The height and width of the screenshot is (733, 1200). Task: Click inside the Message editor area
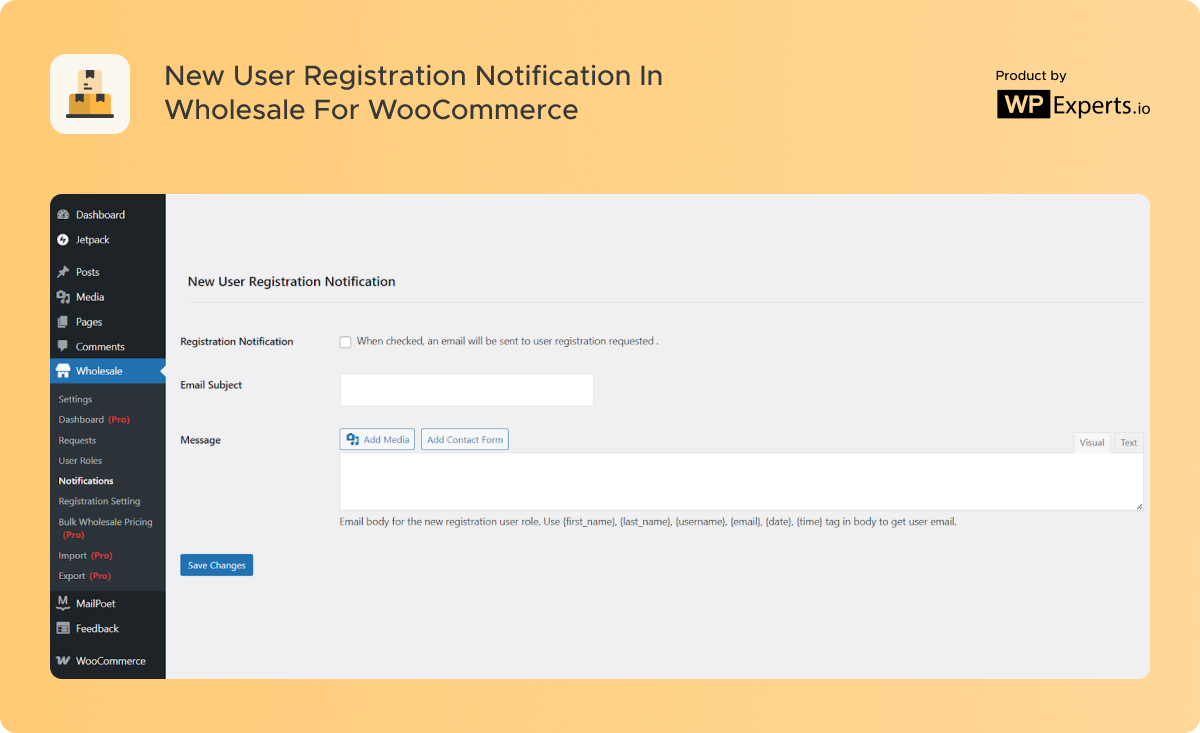[741, 482]
